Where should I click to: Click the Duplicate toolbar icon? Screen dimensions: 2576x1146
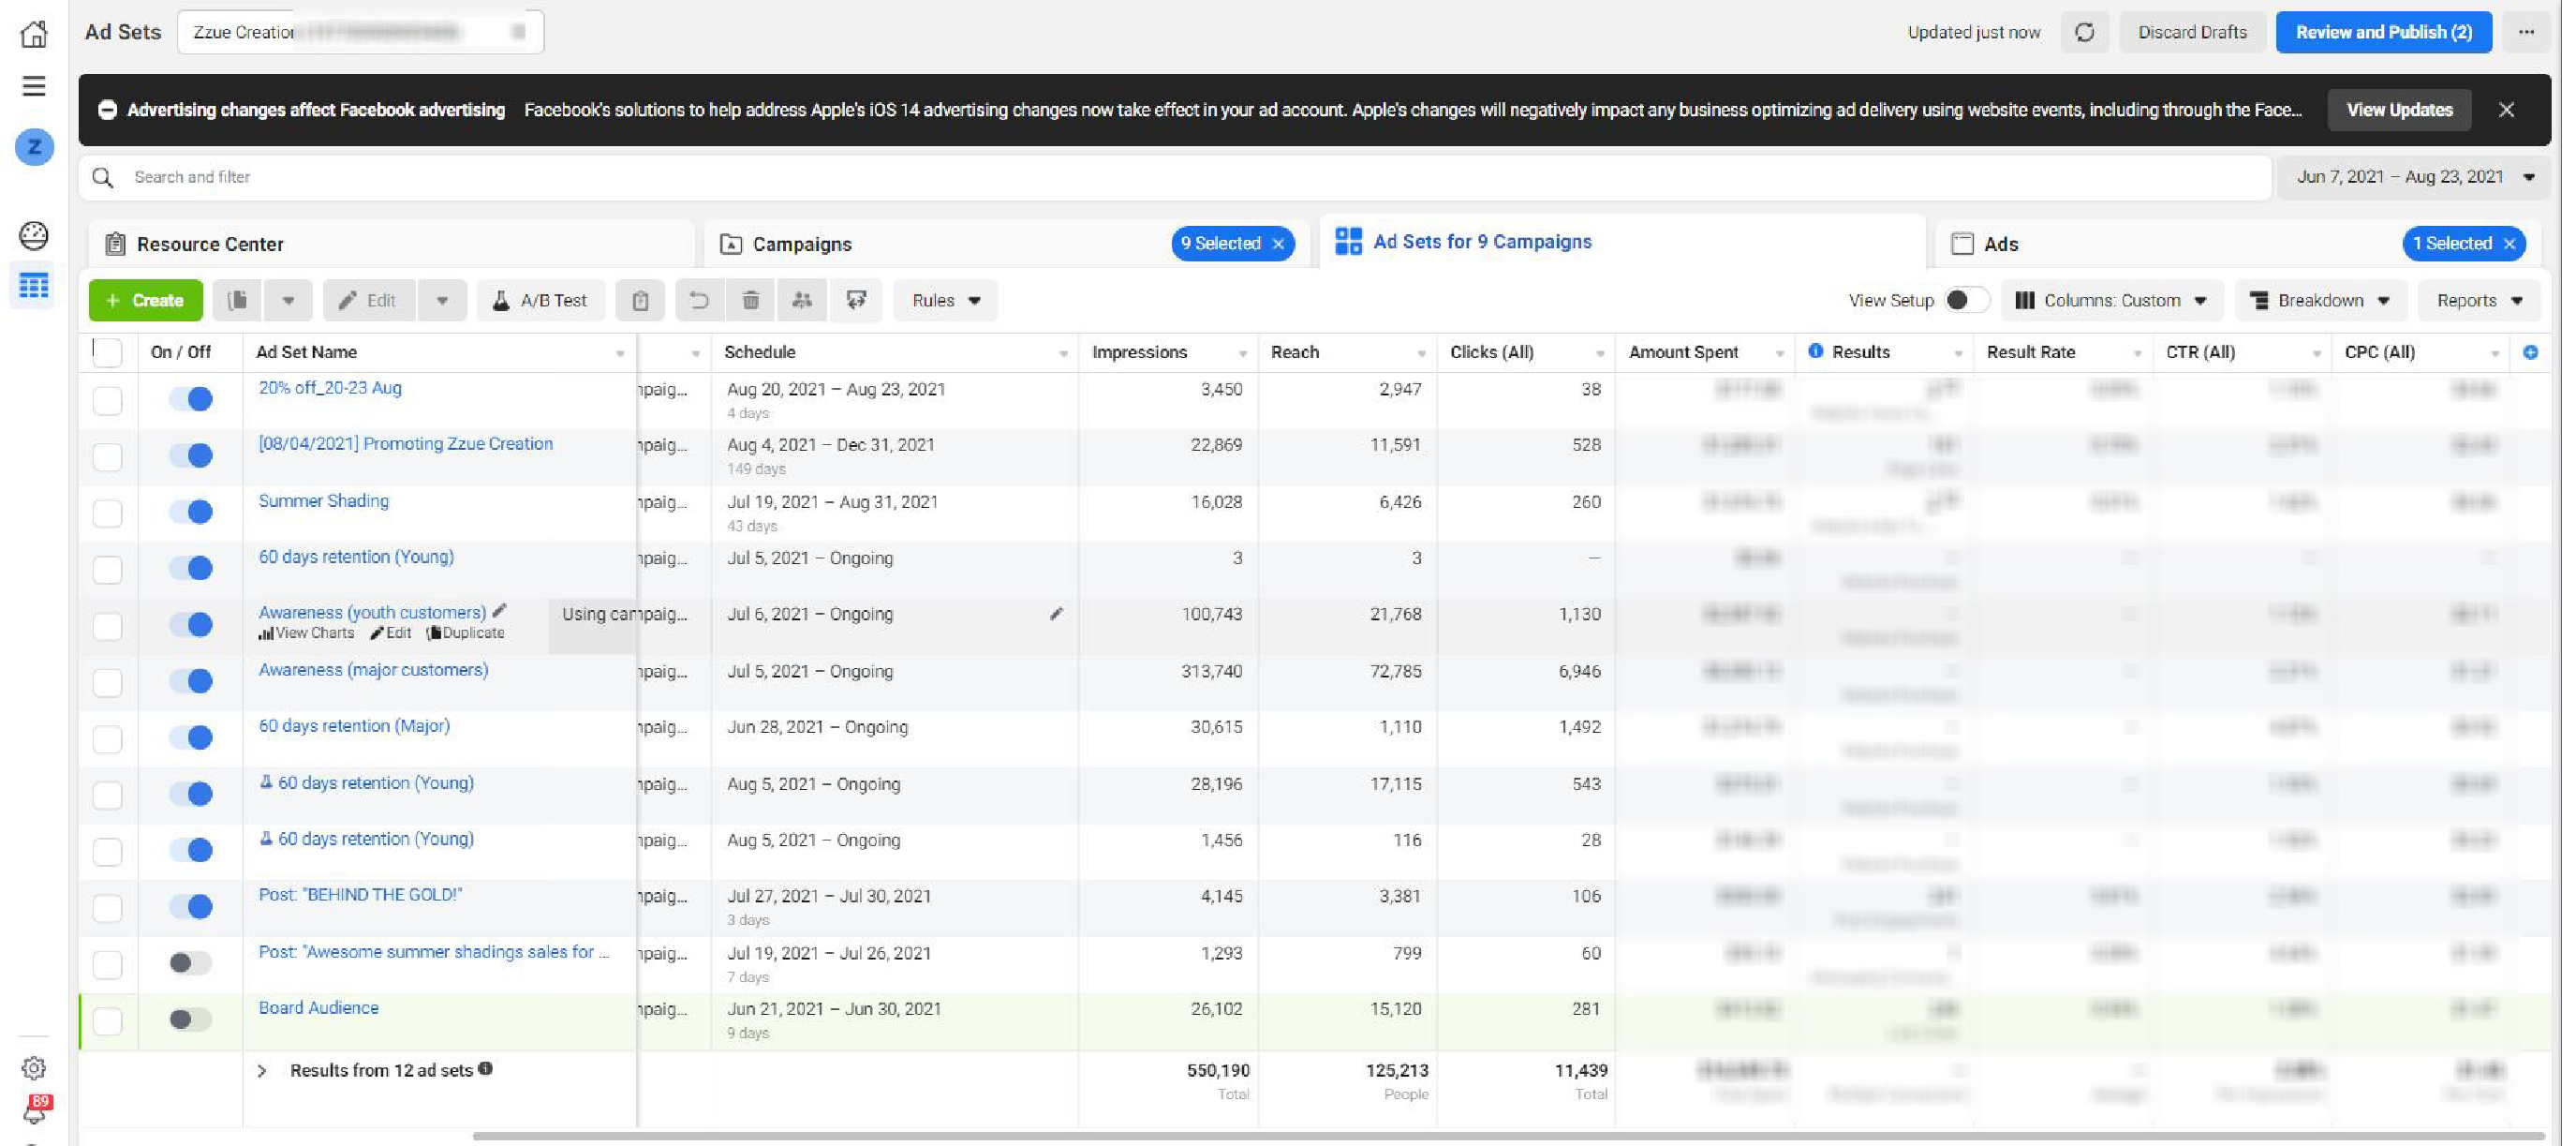point(237,300)
